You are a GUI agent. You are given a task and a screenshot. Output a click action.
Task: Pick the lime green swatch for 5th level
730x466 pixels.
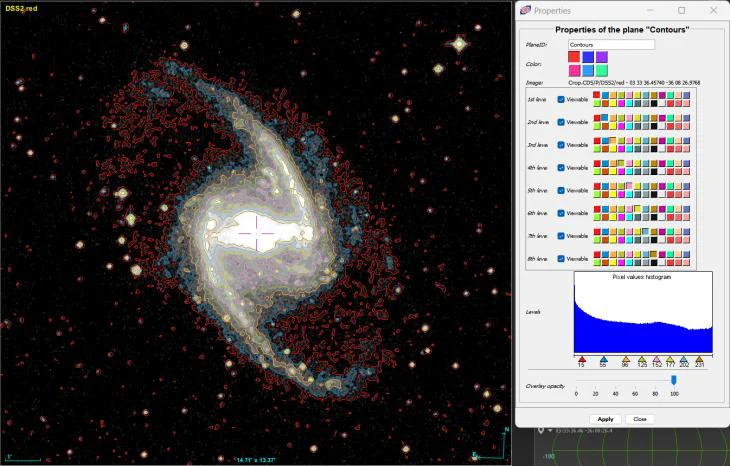point(597,194)
